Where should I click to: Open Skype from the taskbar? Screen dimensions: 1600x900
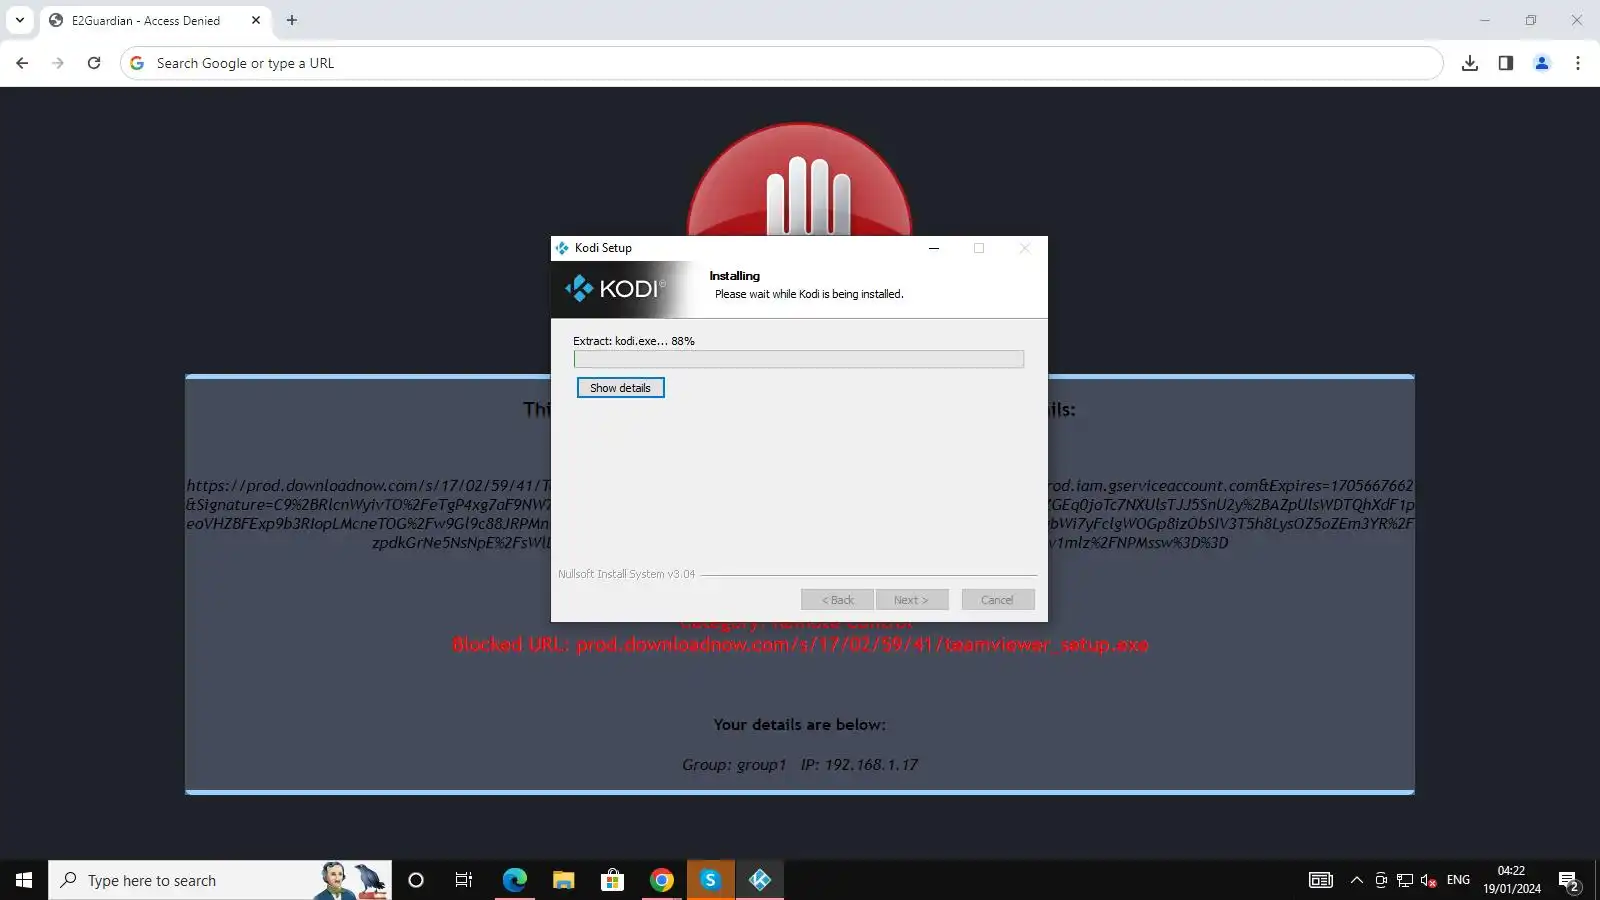point(710,880)
